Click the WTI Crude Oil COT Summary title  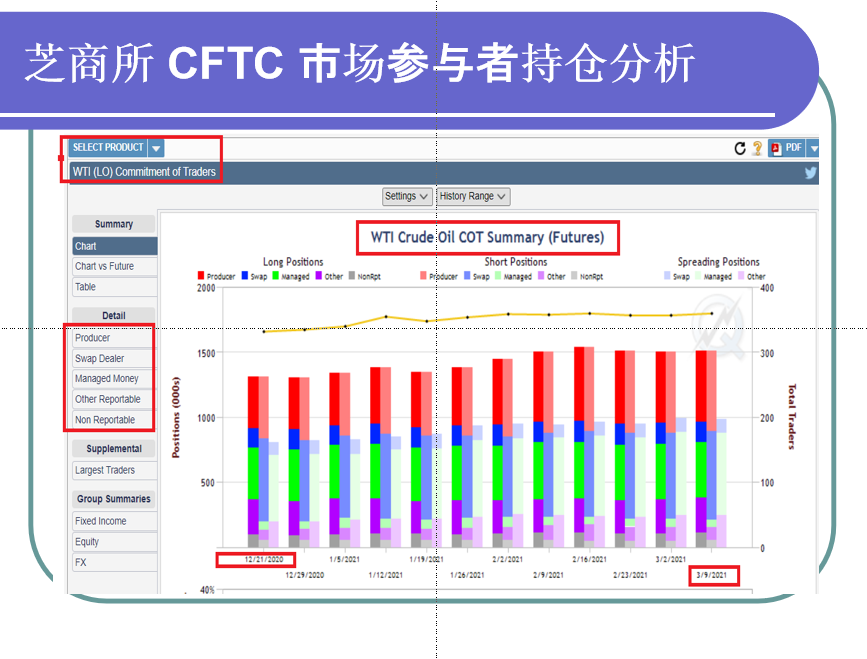[x=487, y=238]
